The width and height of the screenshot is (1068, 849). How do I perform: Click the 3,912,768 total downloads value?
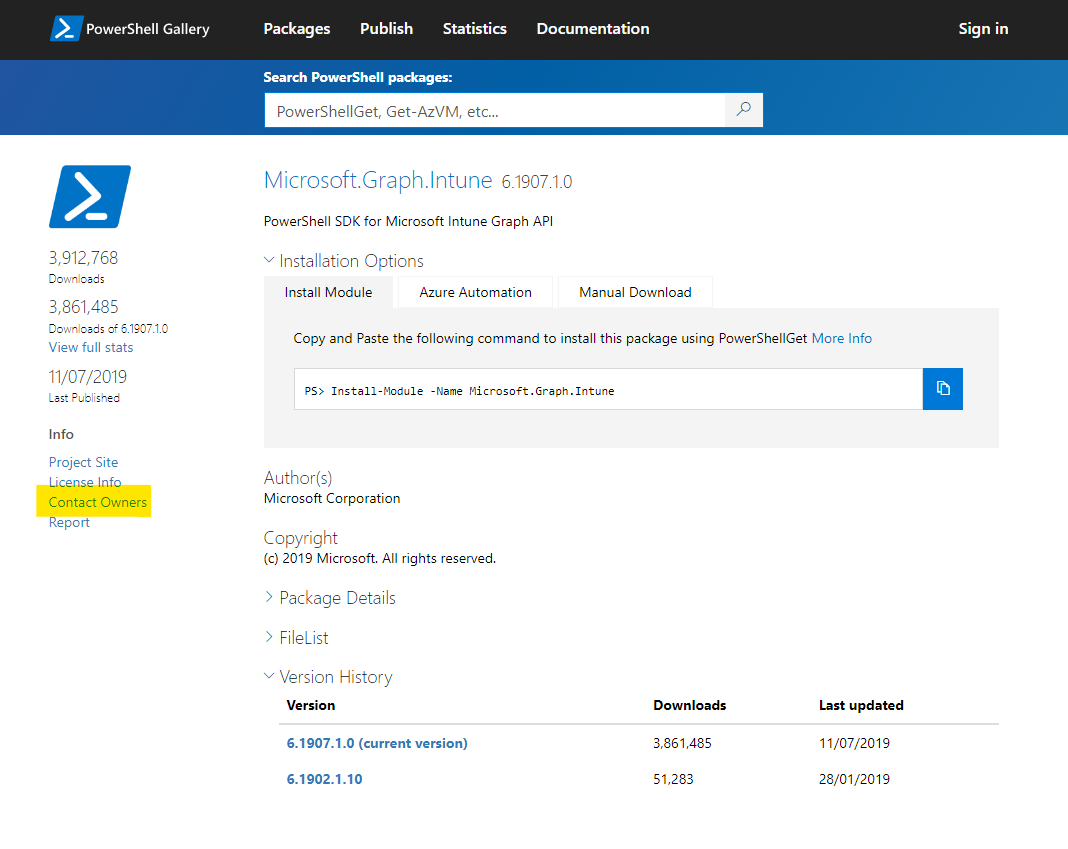click(83, 258)
